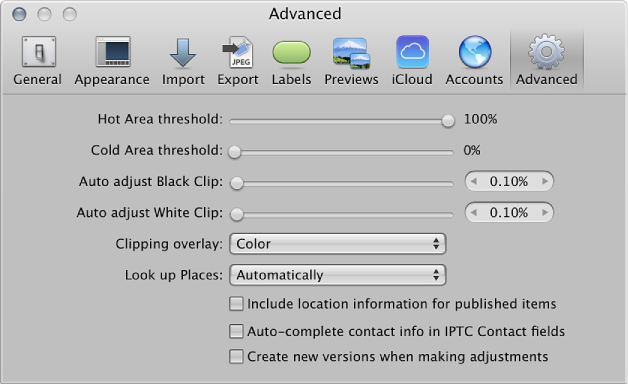Close the Advanced preferences window

tap(19, 14)
